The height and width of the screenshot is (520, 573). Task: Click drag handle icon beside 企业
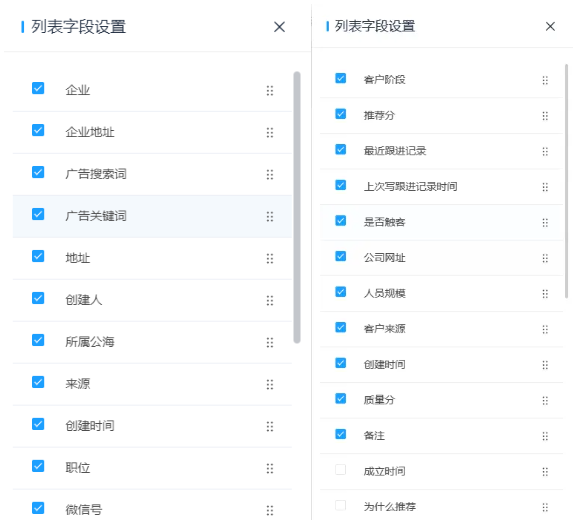(x=270, y=91)
